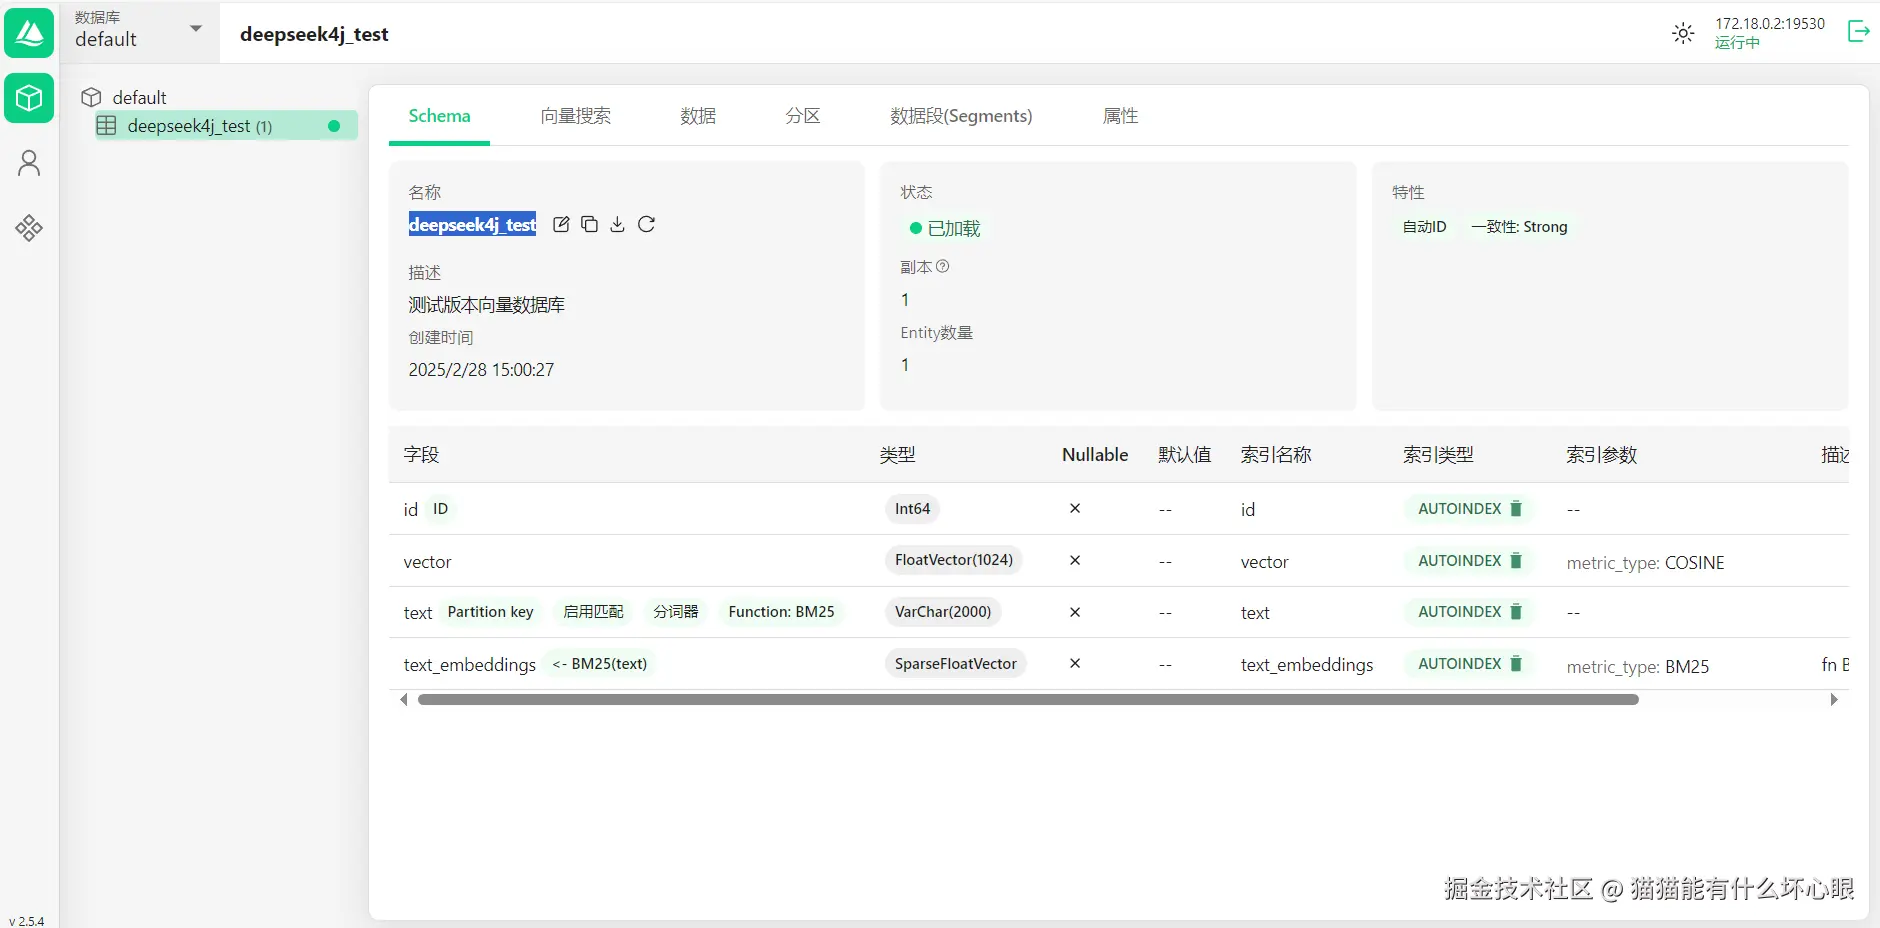Switch to the 分区 tab
This screenshot has width=1880, height=928.
click(802, 116)
